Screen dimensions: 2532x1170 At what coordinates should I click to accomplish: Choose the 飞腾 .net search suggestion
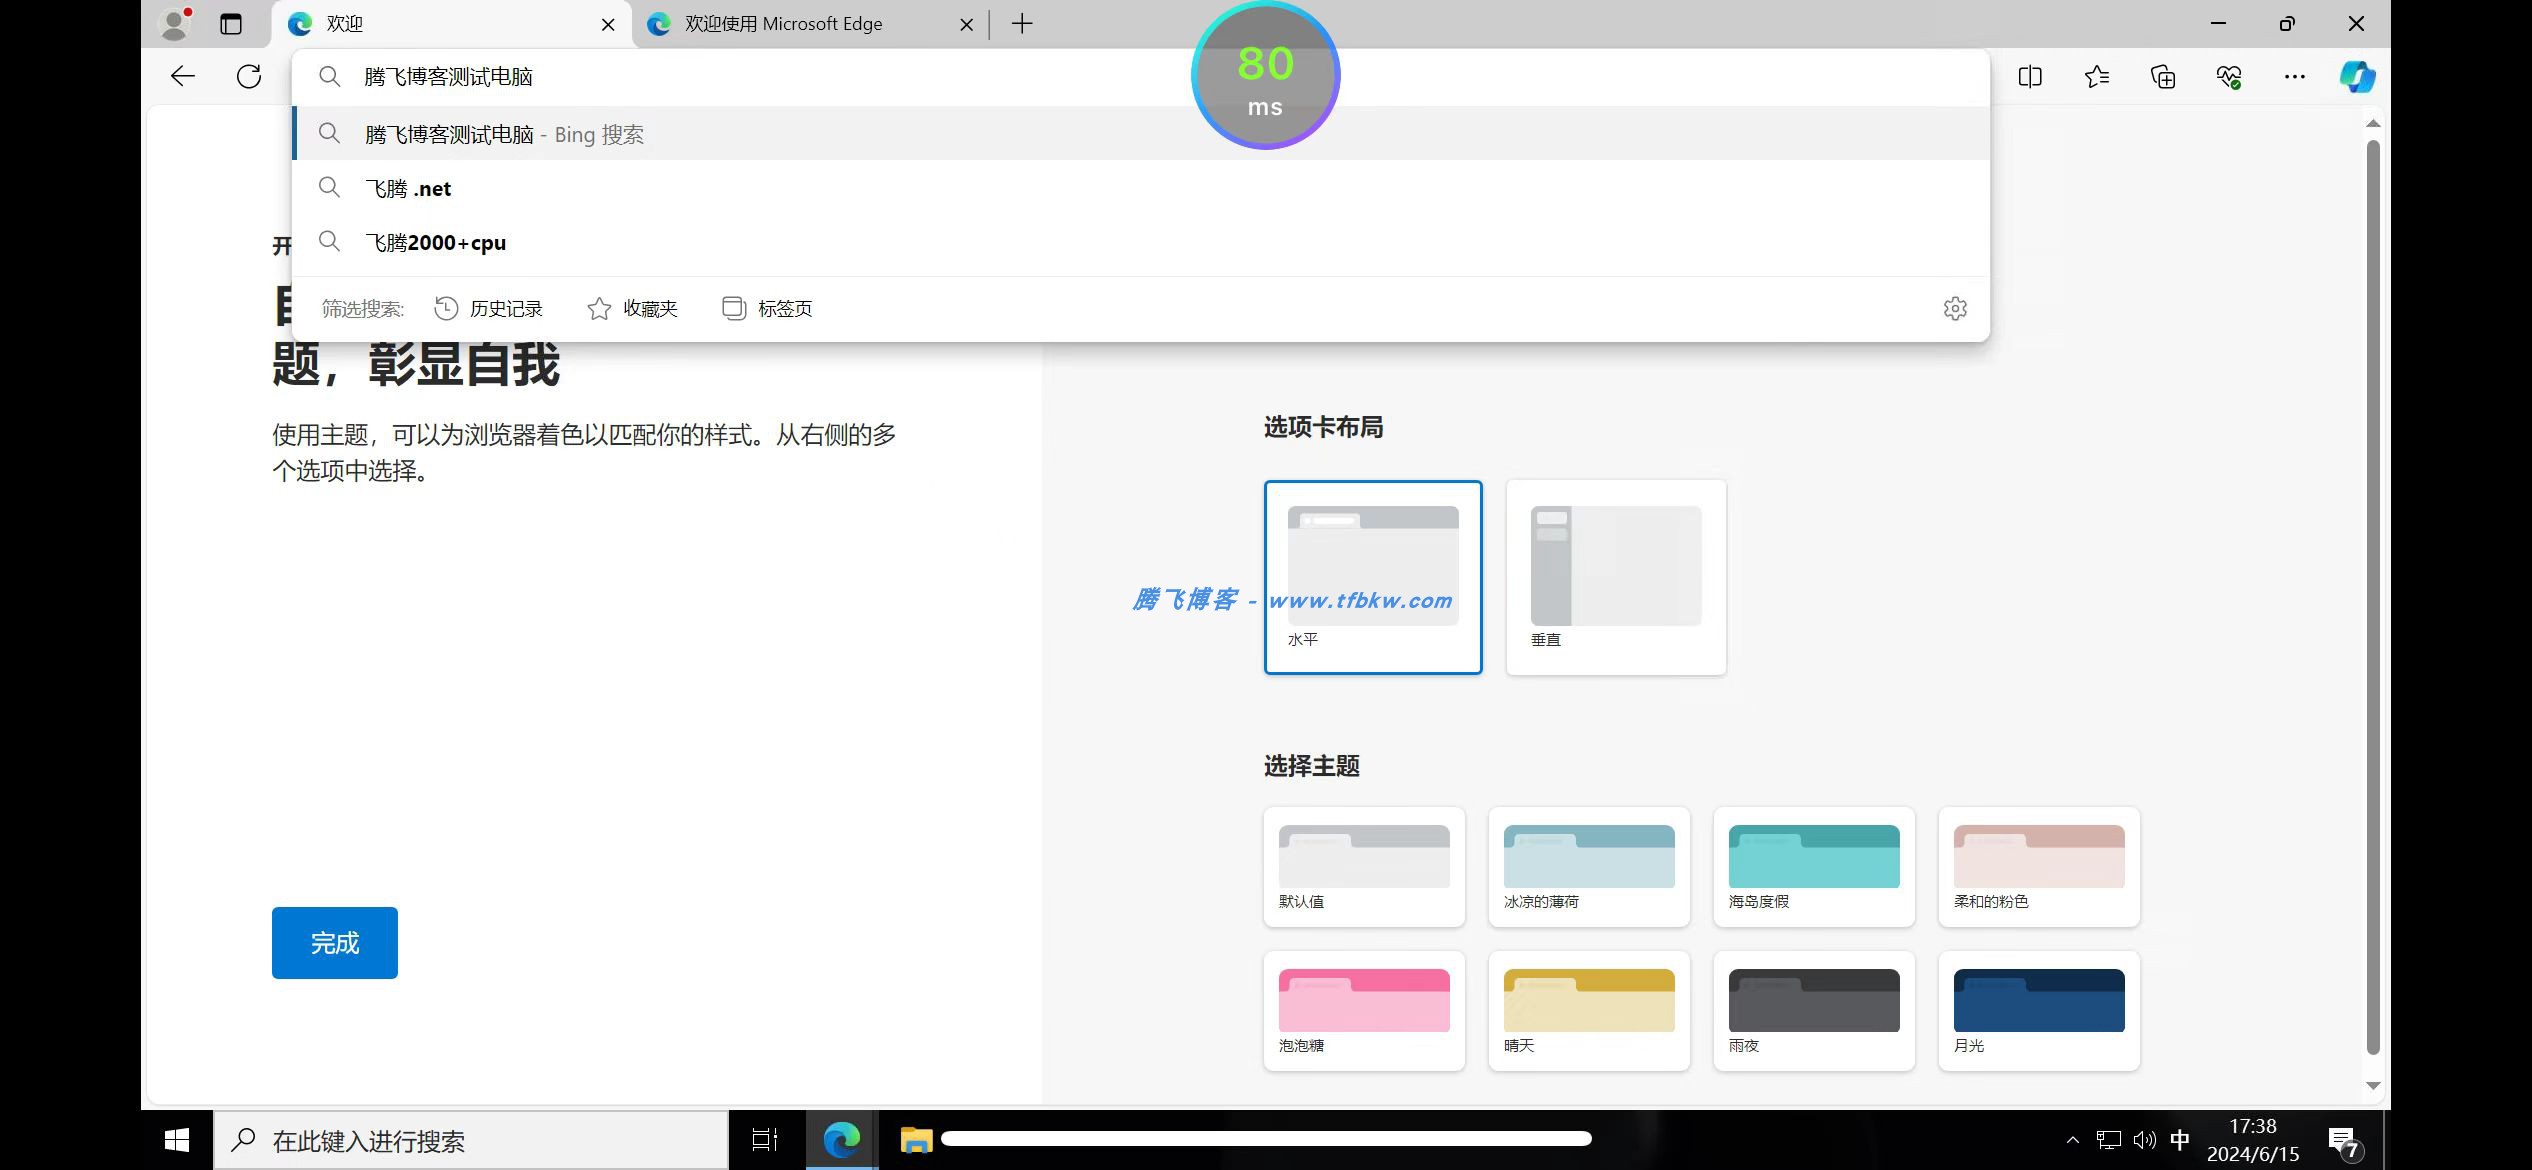click(409, 188)
